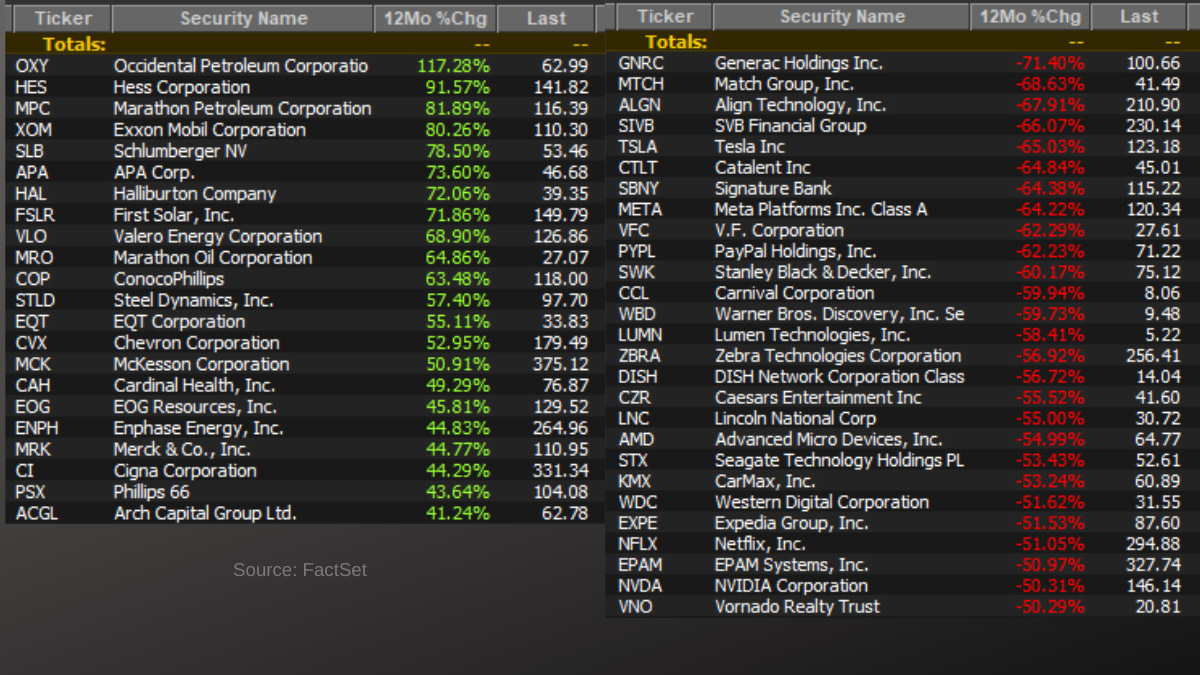1200x675 pixels.
Task: Sort left table by 12Mo %Chg header
Action: 435,18
